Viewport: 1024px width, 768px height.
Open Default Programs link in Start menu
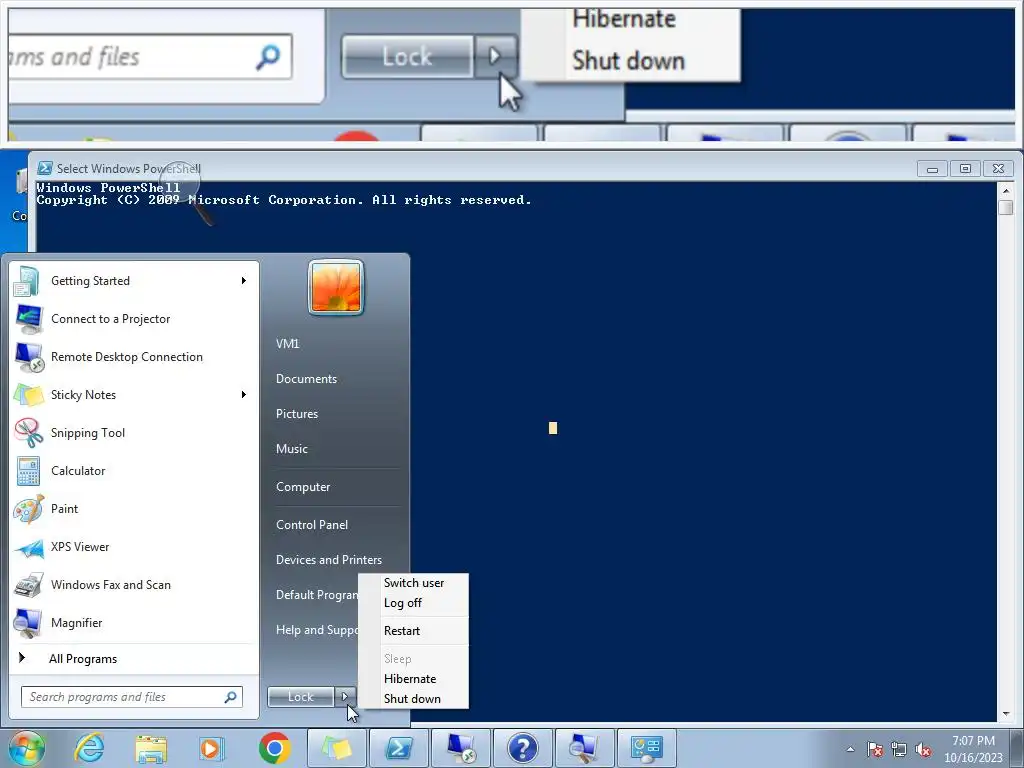[317, 595]
